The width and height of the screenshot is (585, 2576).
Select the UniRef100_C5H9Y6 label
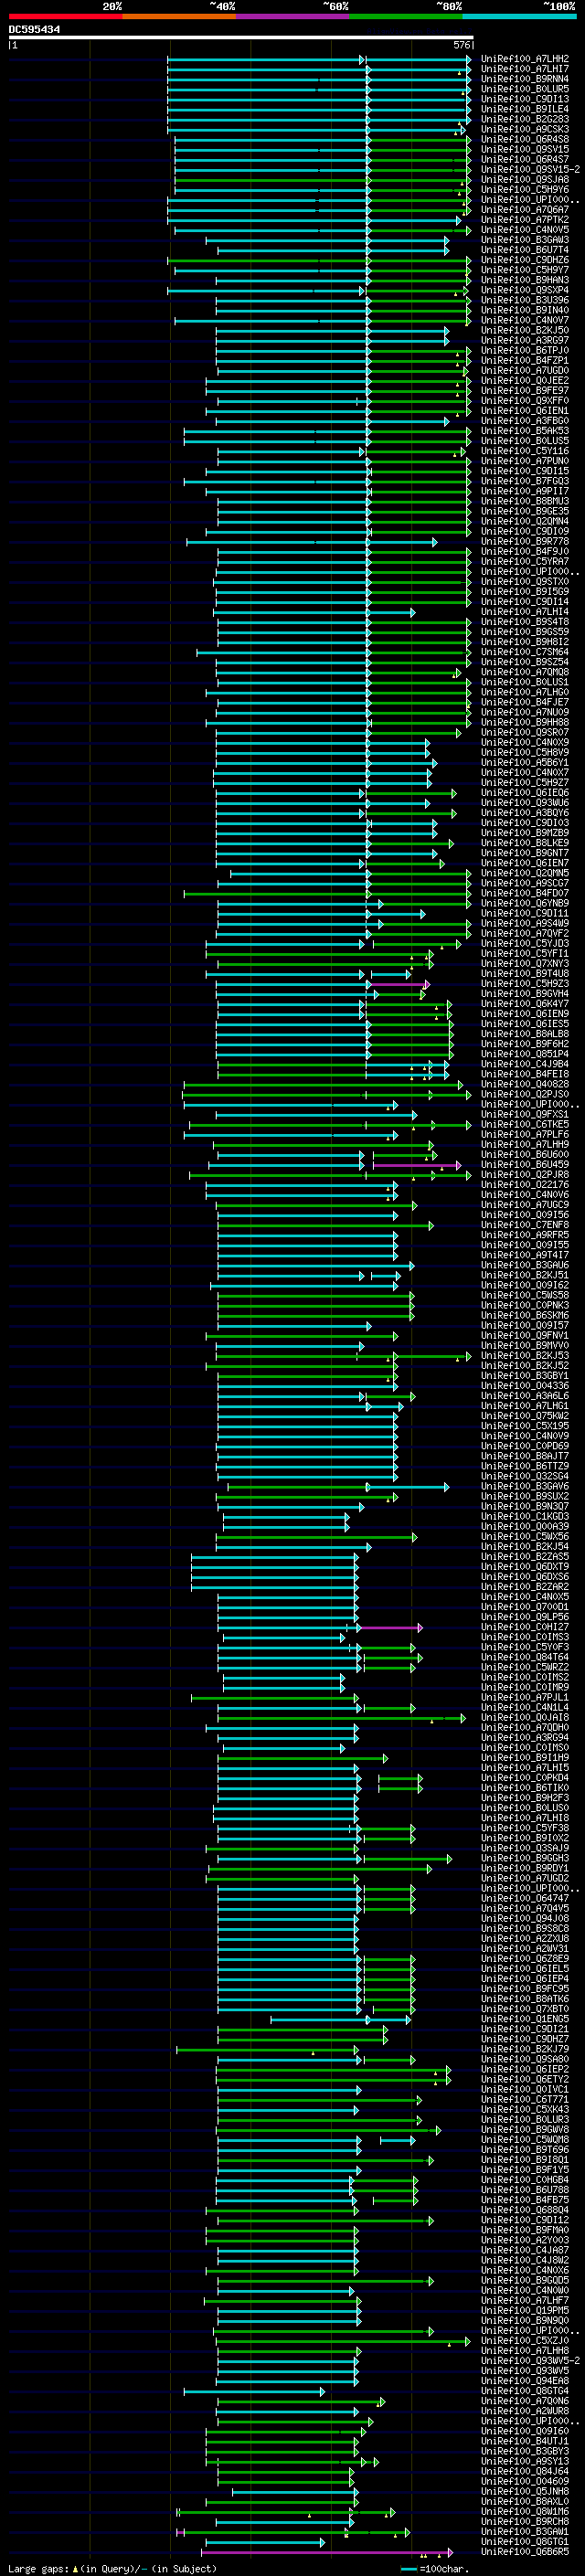525,190
